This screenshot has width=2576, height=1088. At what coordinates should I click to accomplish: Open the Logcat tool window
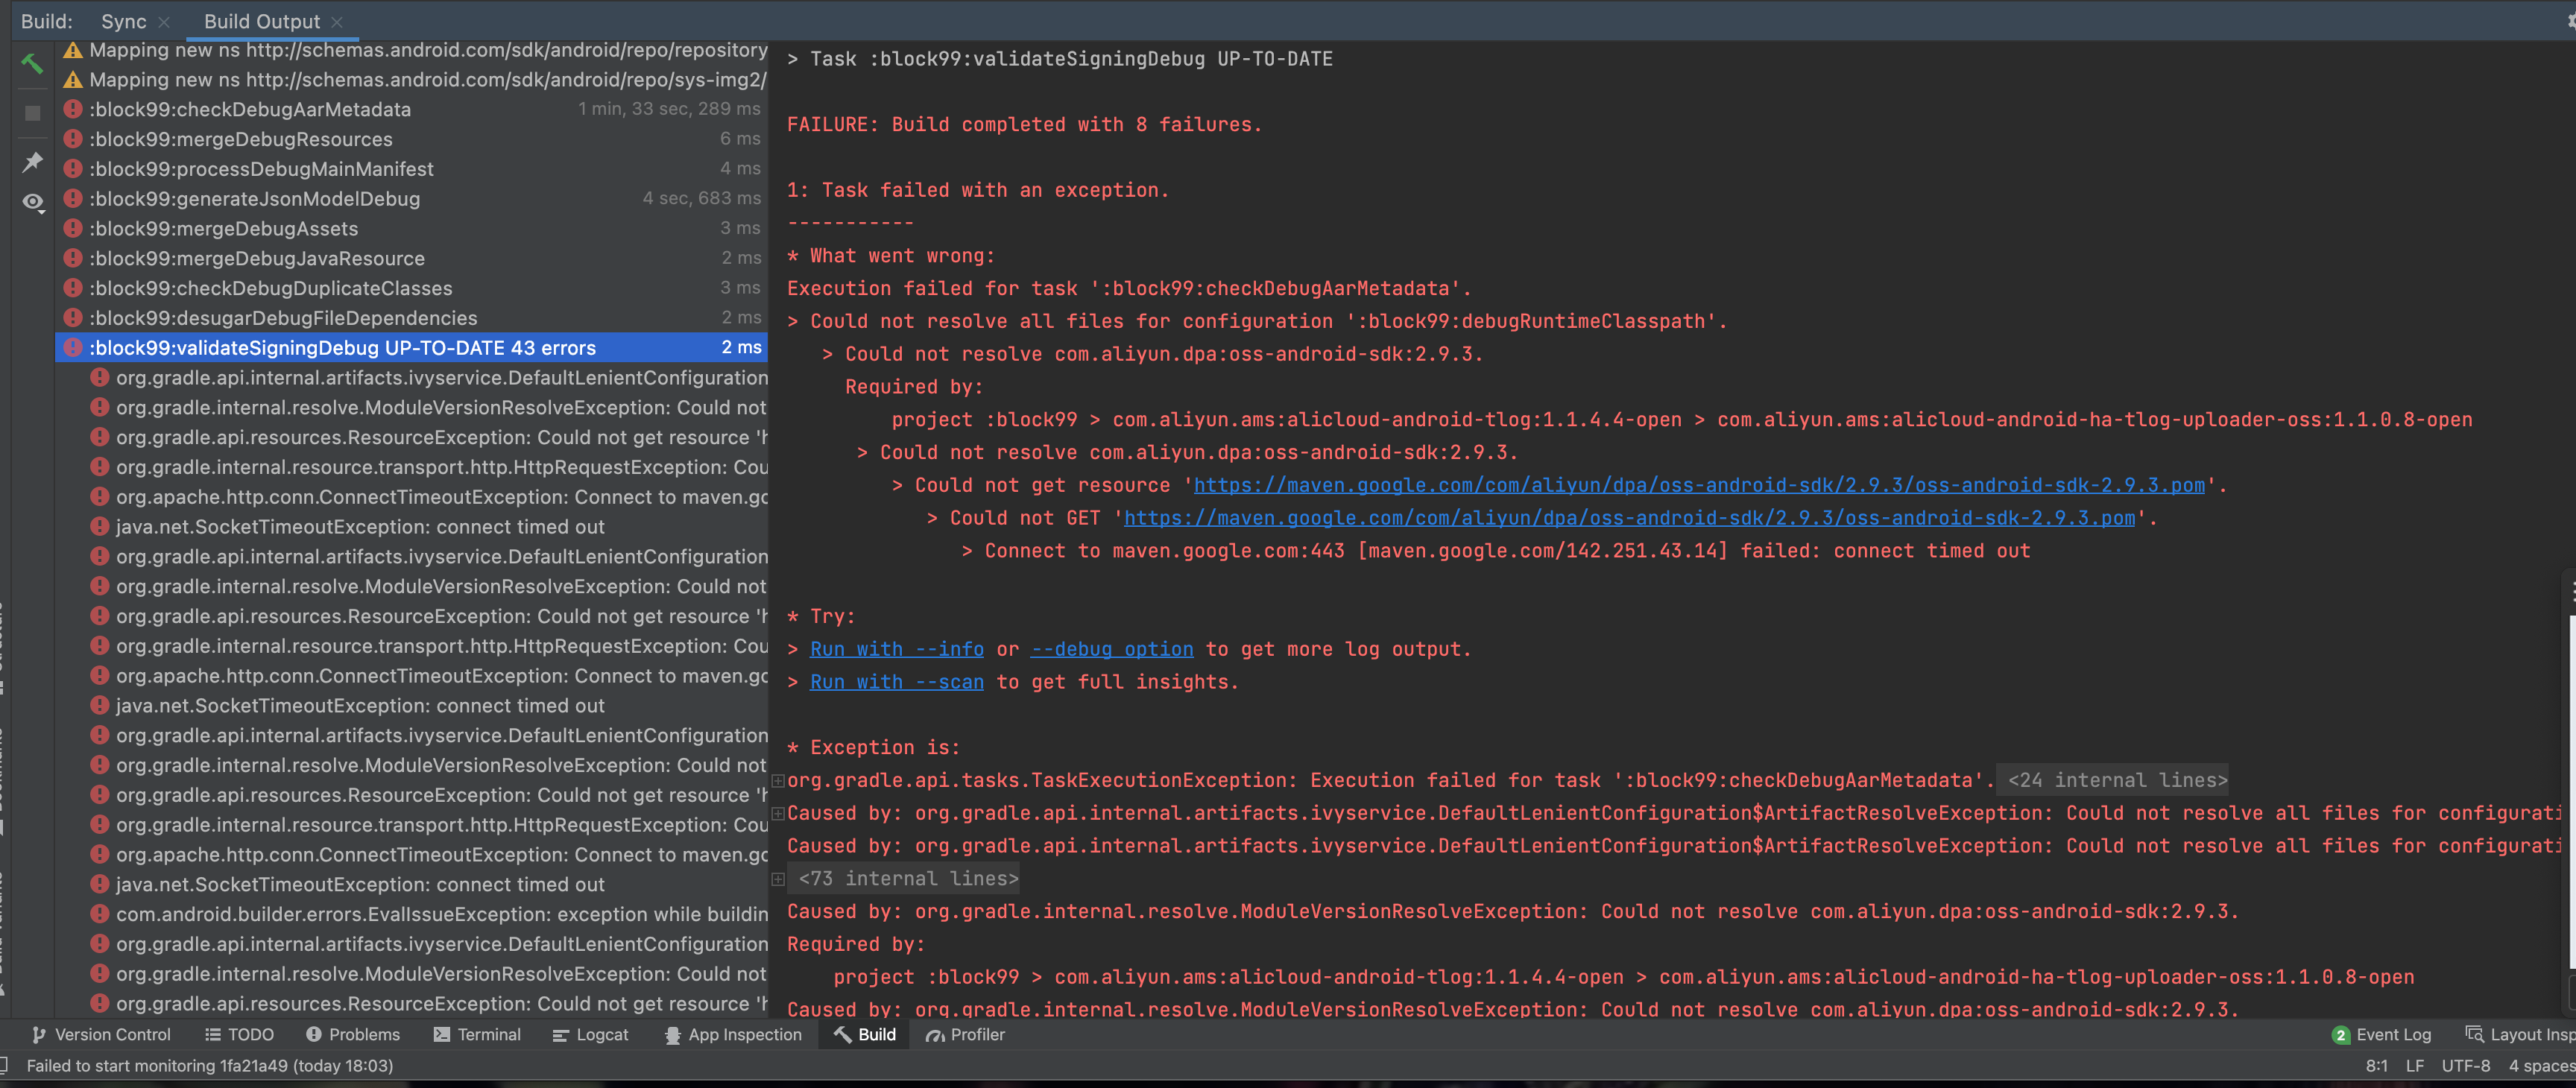tap(590, 1034)
